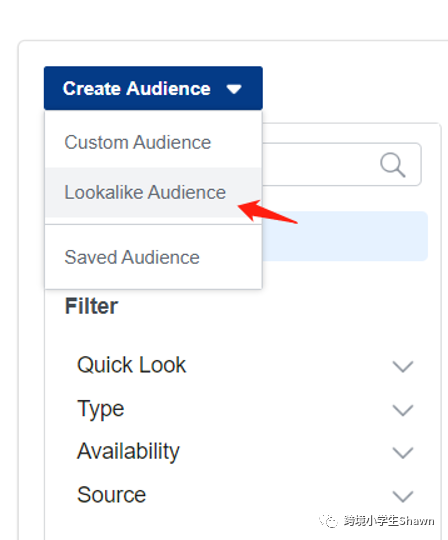Viewport: 448px width, 540px height.
Task: Expand the Quick Look chevron arrow
Action: [x=403, y=366]
